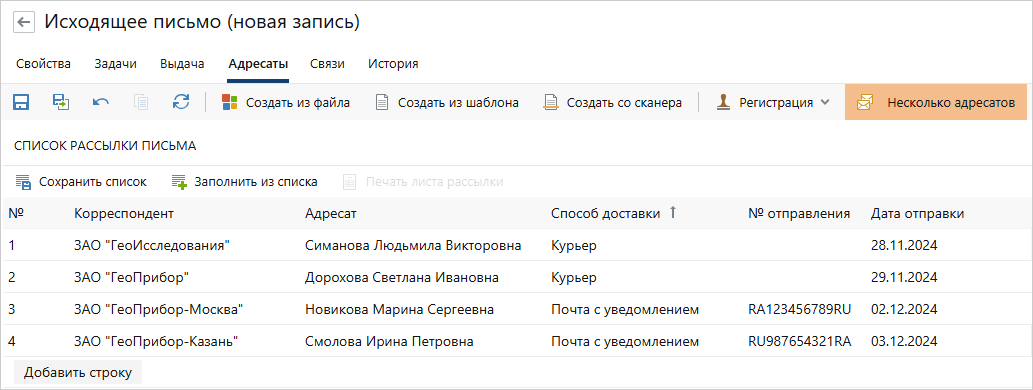
Task: Open the Связи tab
Action: click(x=327, y=64)
